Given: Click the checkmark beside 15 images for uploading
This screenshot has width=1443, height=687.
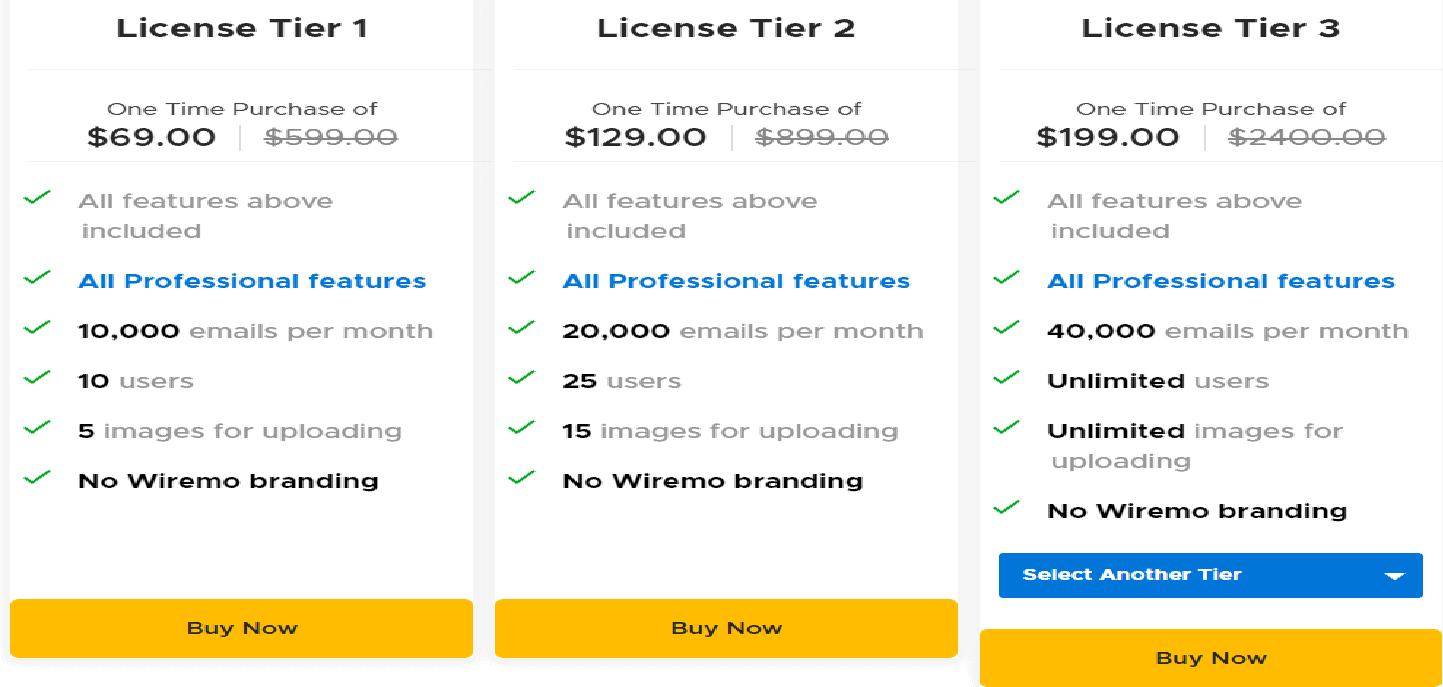Looking at the screenshot, I should click(521, 428).
